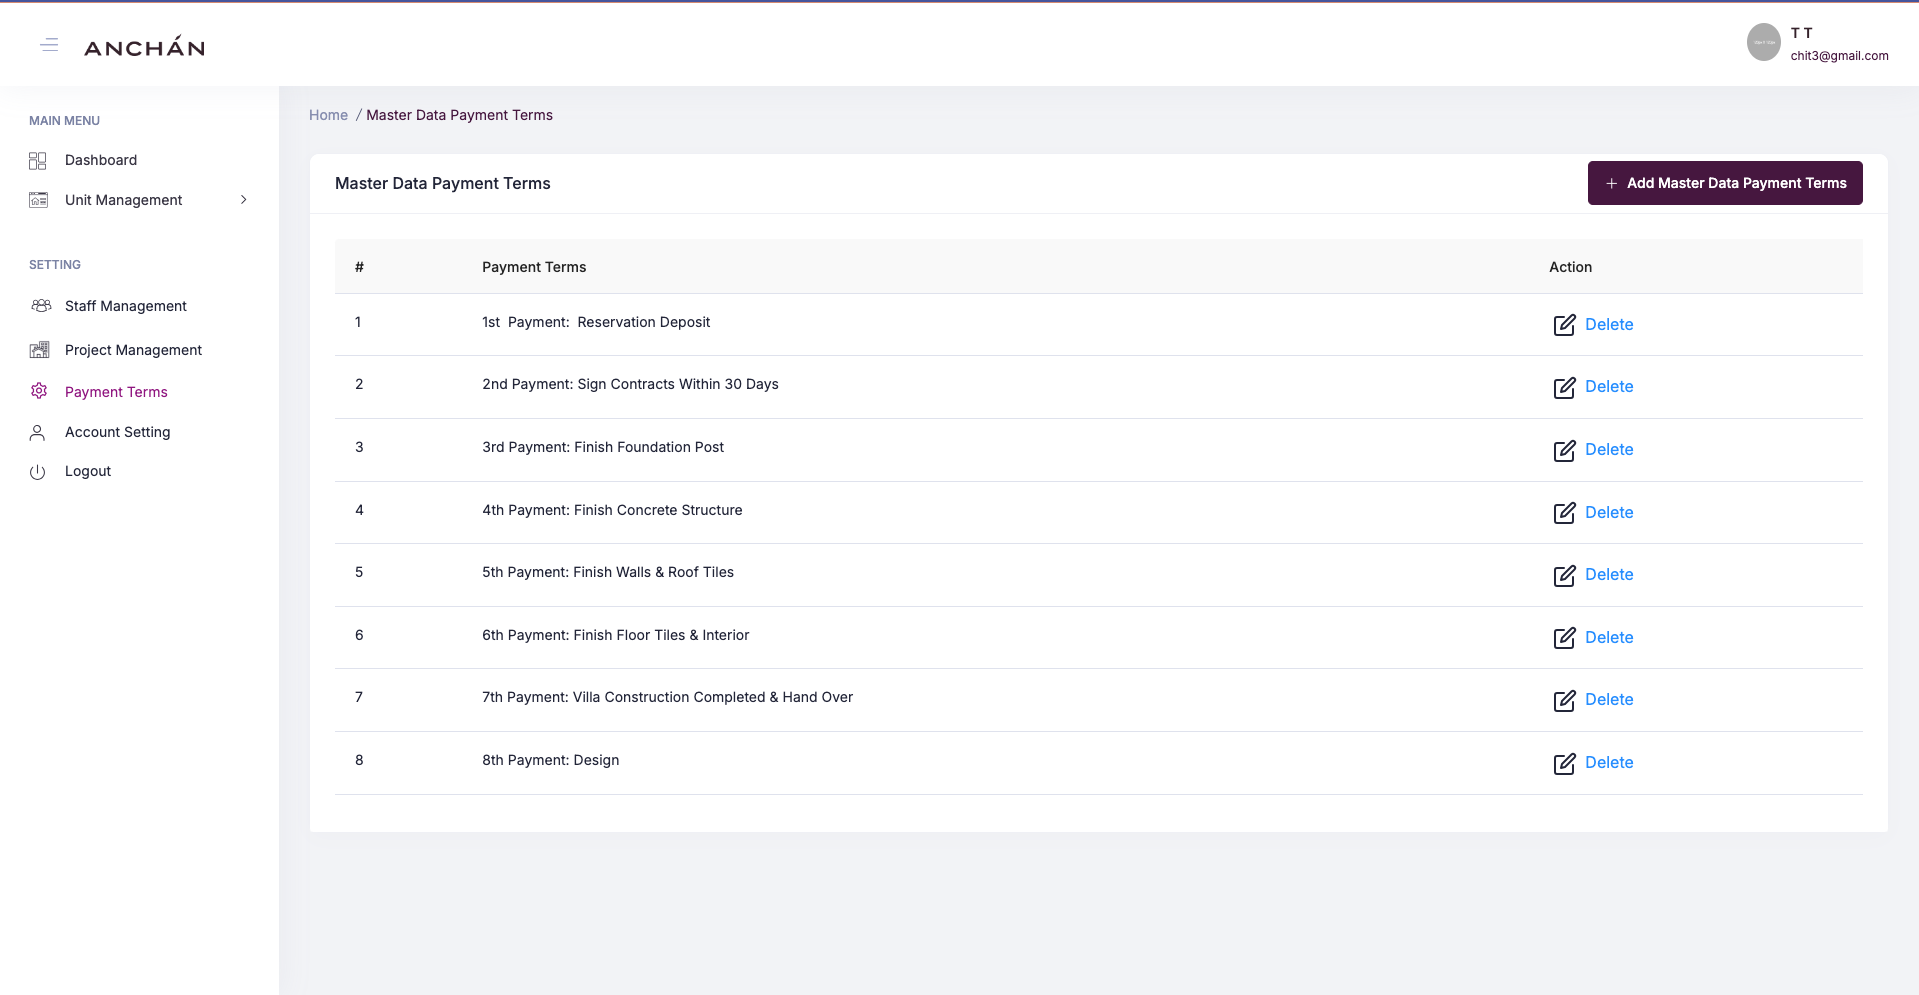Delete the 7th Payment Villa Construction term

click(x=1609, y=699)
